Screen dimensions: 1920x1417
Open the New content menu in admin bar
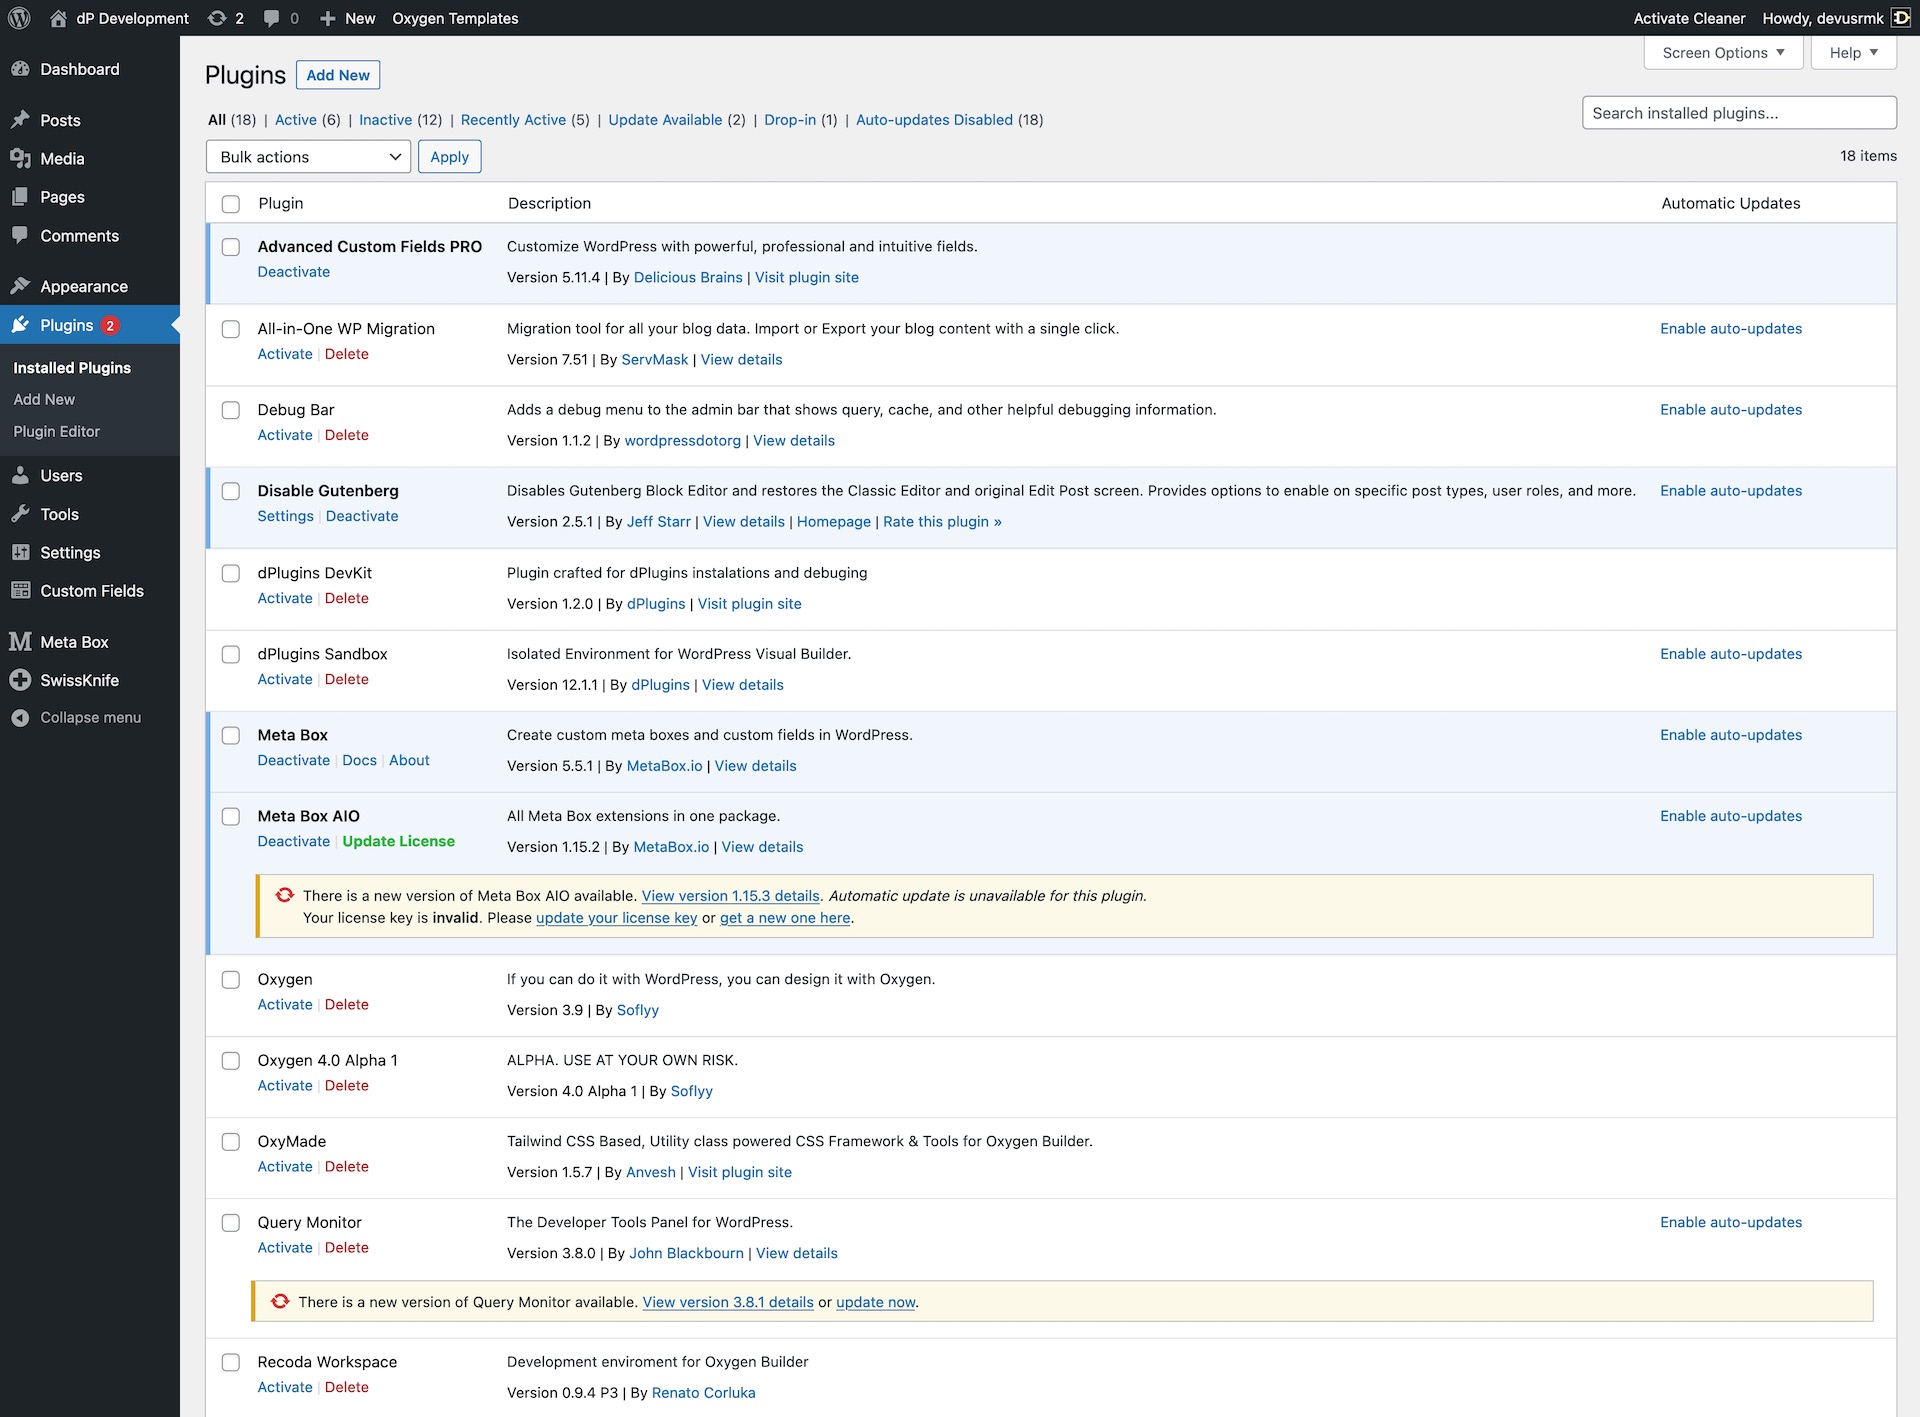tap(347, 18)
